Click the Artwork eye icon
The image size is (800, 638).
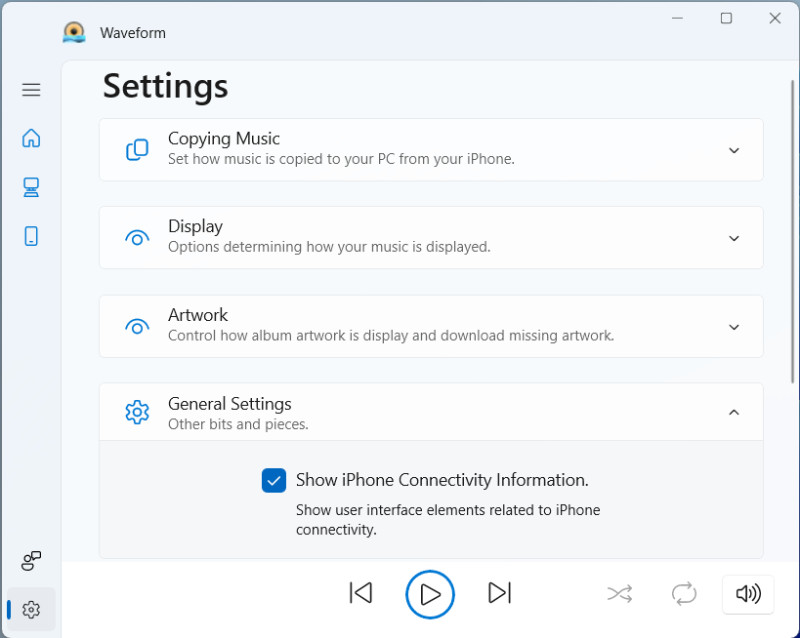[x=137, y=327]
